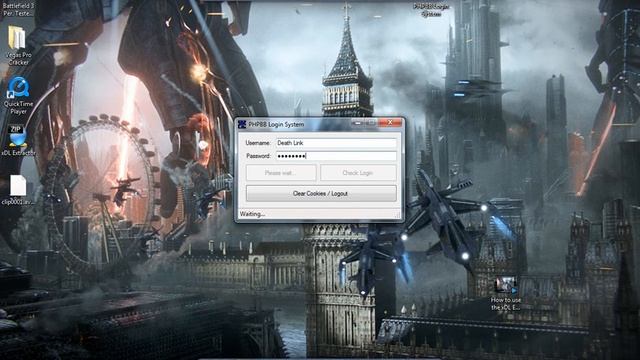Click the PHPBB Login System title bar text

click(x=276, y=124)
